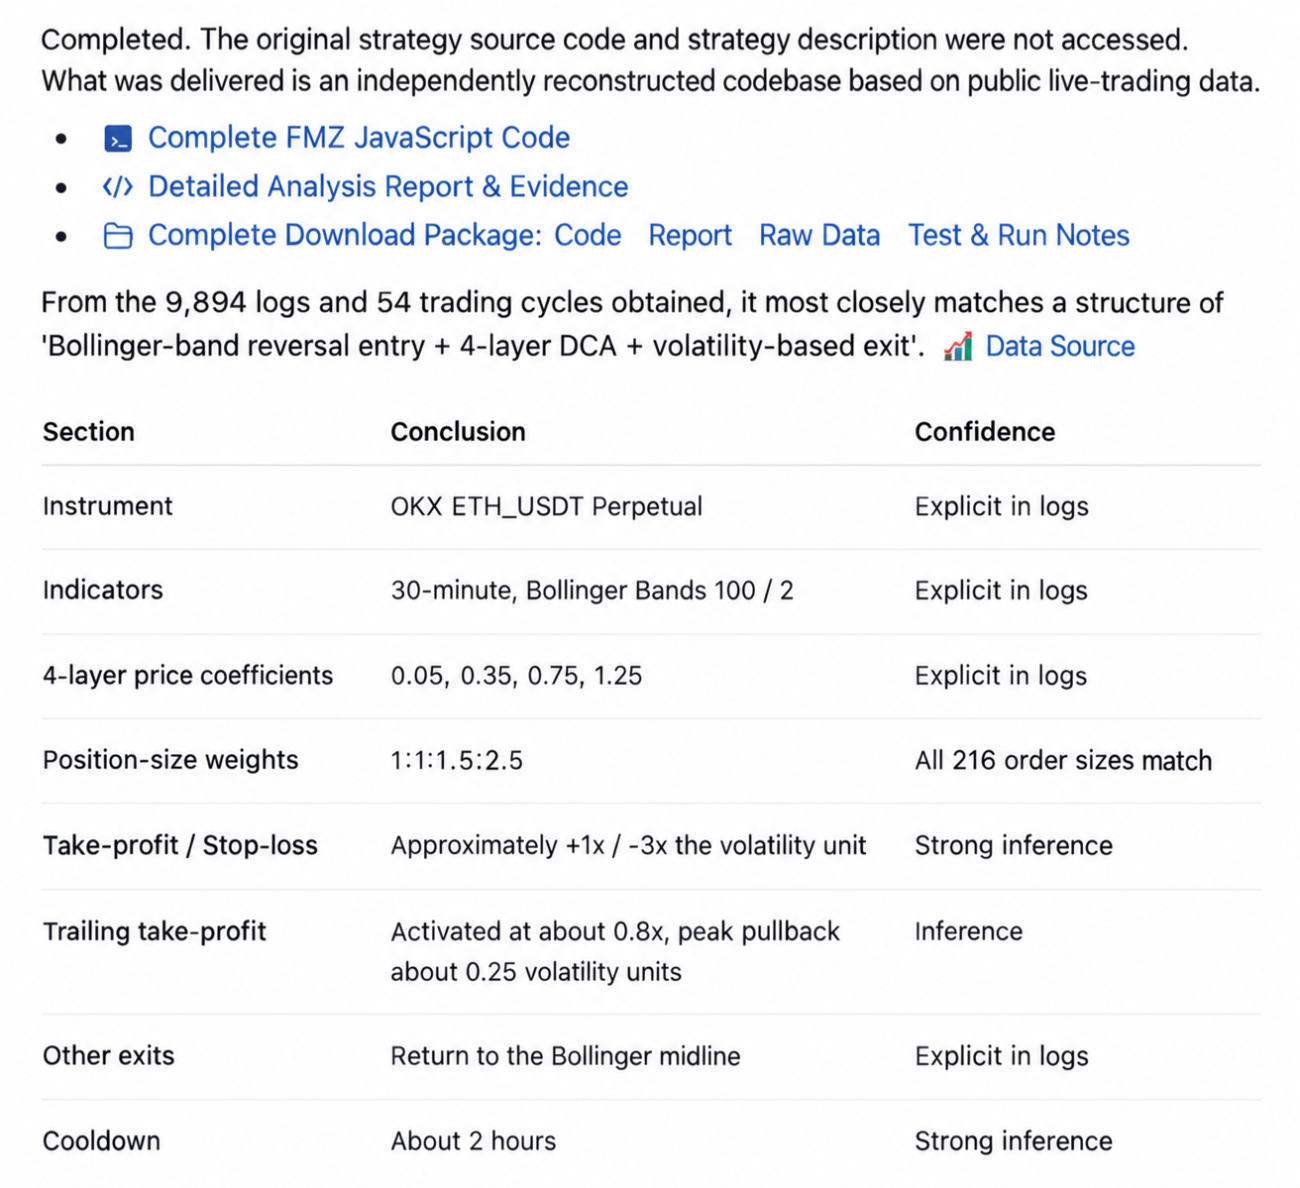Viewport: 1300px width, 1188px height.
Task: Select the OKX ETH_USDT Perpetual cell
Action: pos(546,507)
